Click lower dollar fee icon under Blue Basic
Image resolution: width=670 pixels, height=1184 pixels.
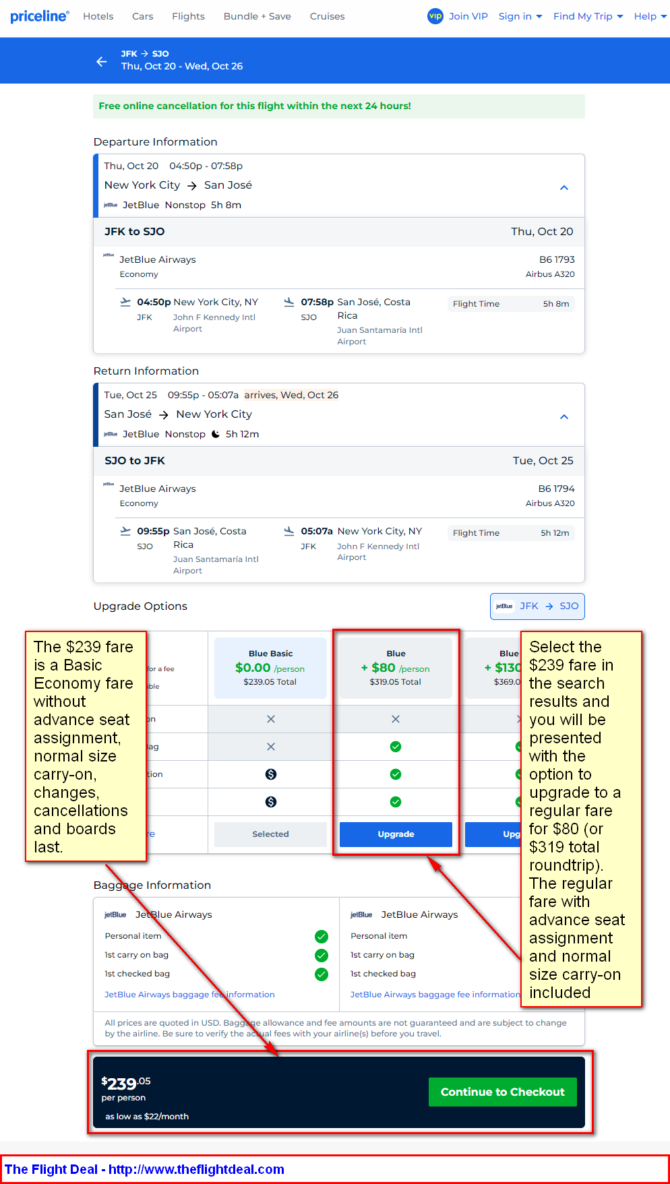click(x=271, y=801)
